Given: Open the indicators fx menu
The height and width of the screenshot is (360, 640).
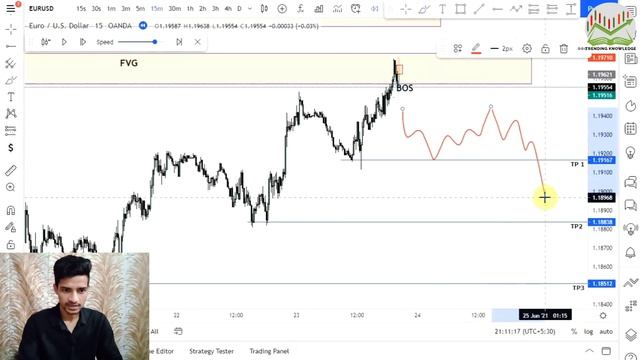Looking at the screenshot, I should pyautogui.click(x=300, y=9).
